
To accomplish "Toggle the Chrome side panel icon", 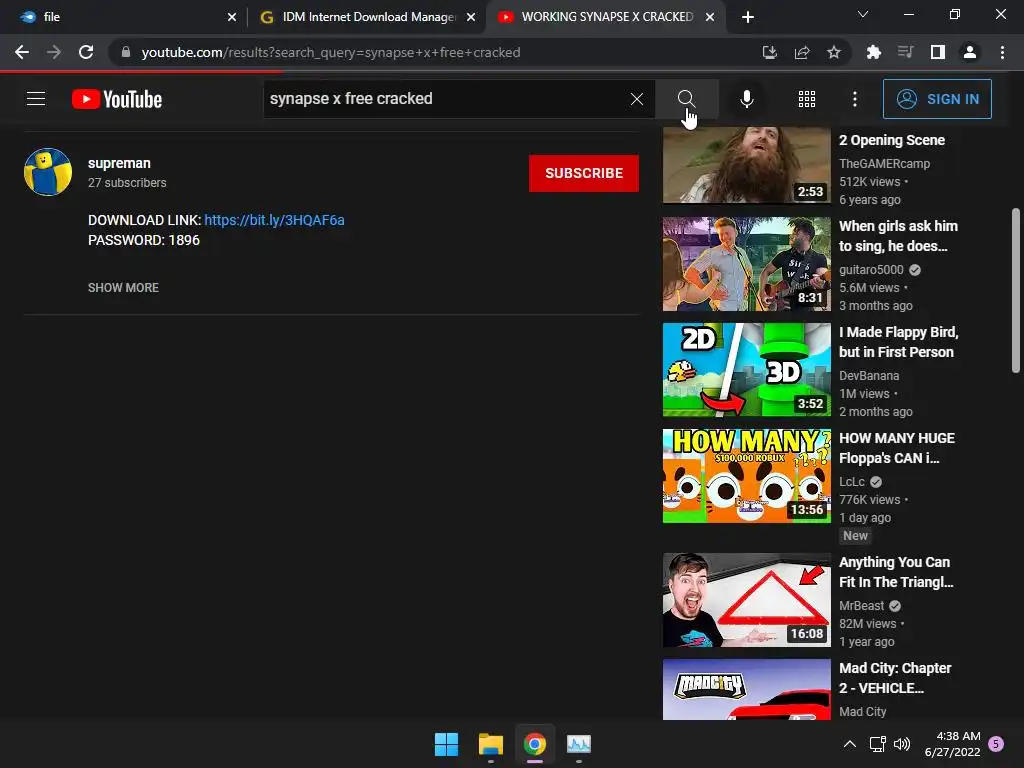I will [x=938, y=52].
